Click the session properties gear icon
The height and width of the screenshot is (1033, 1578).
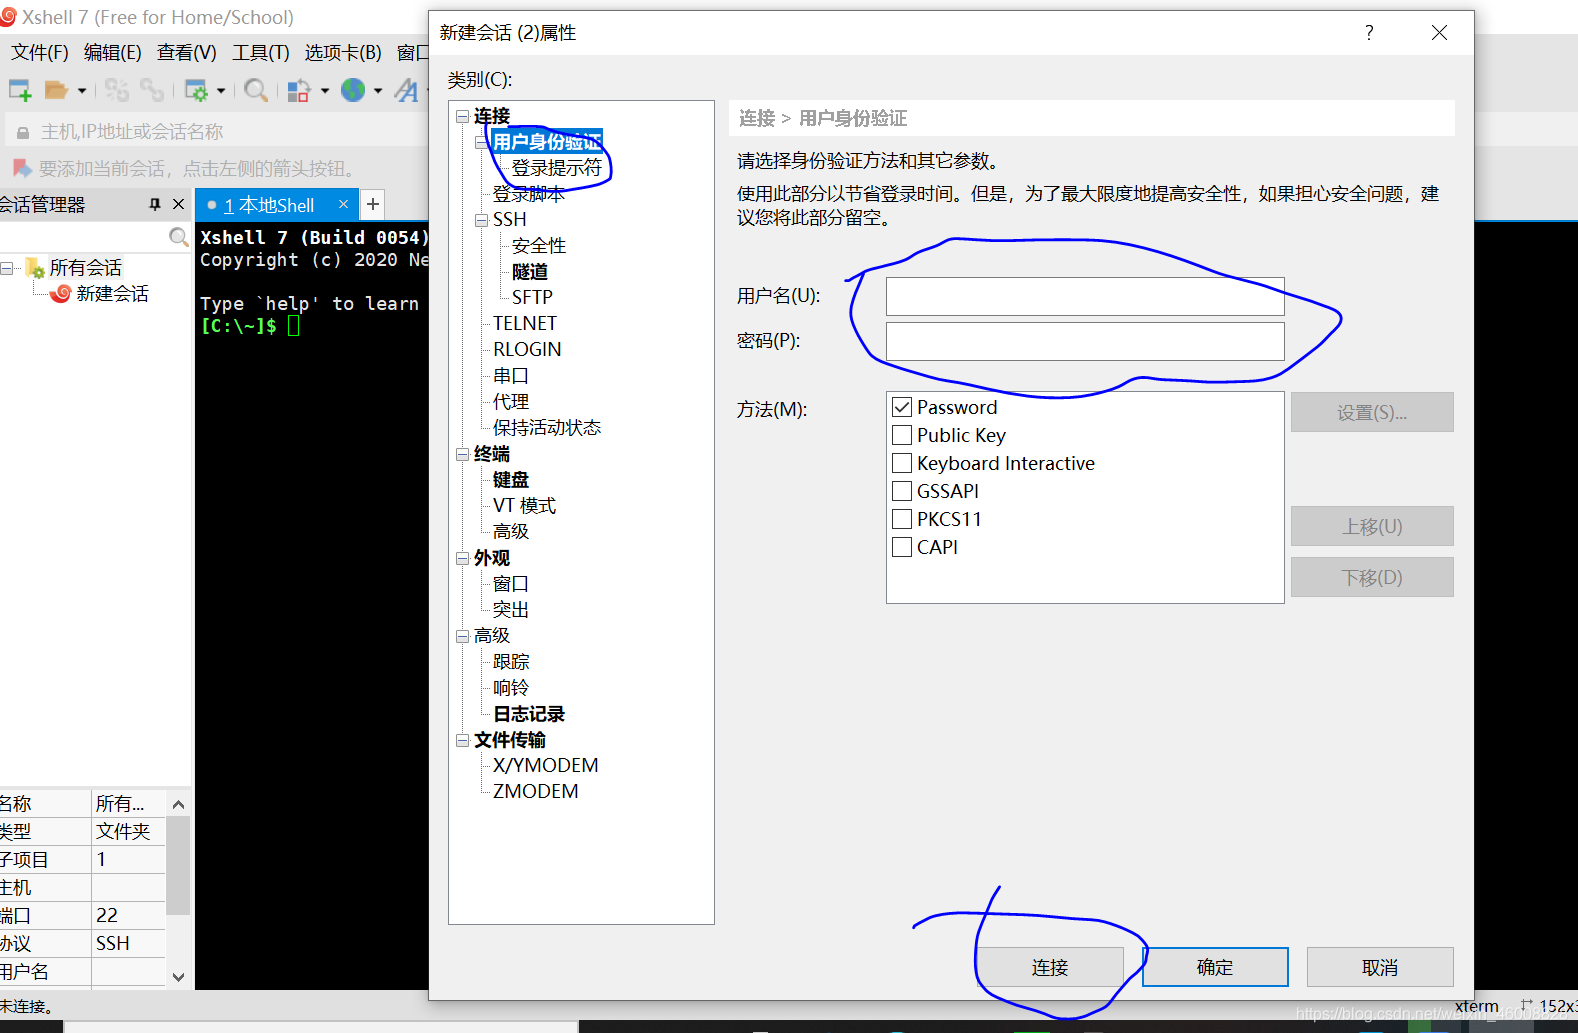click(196, 91)
